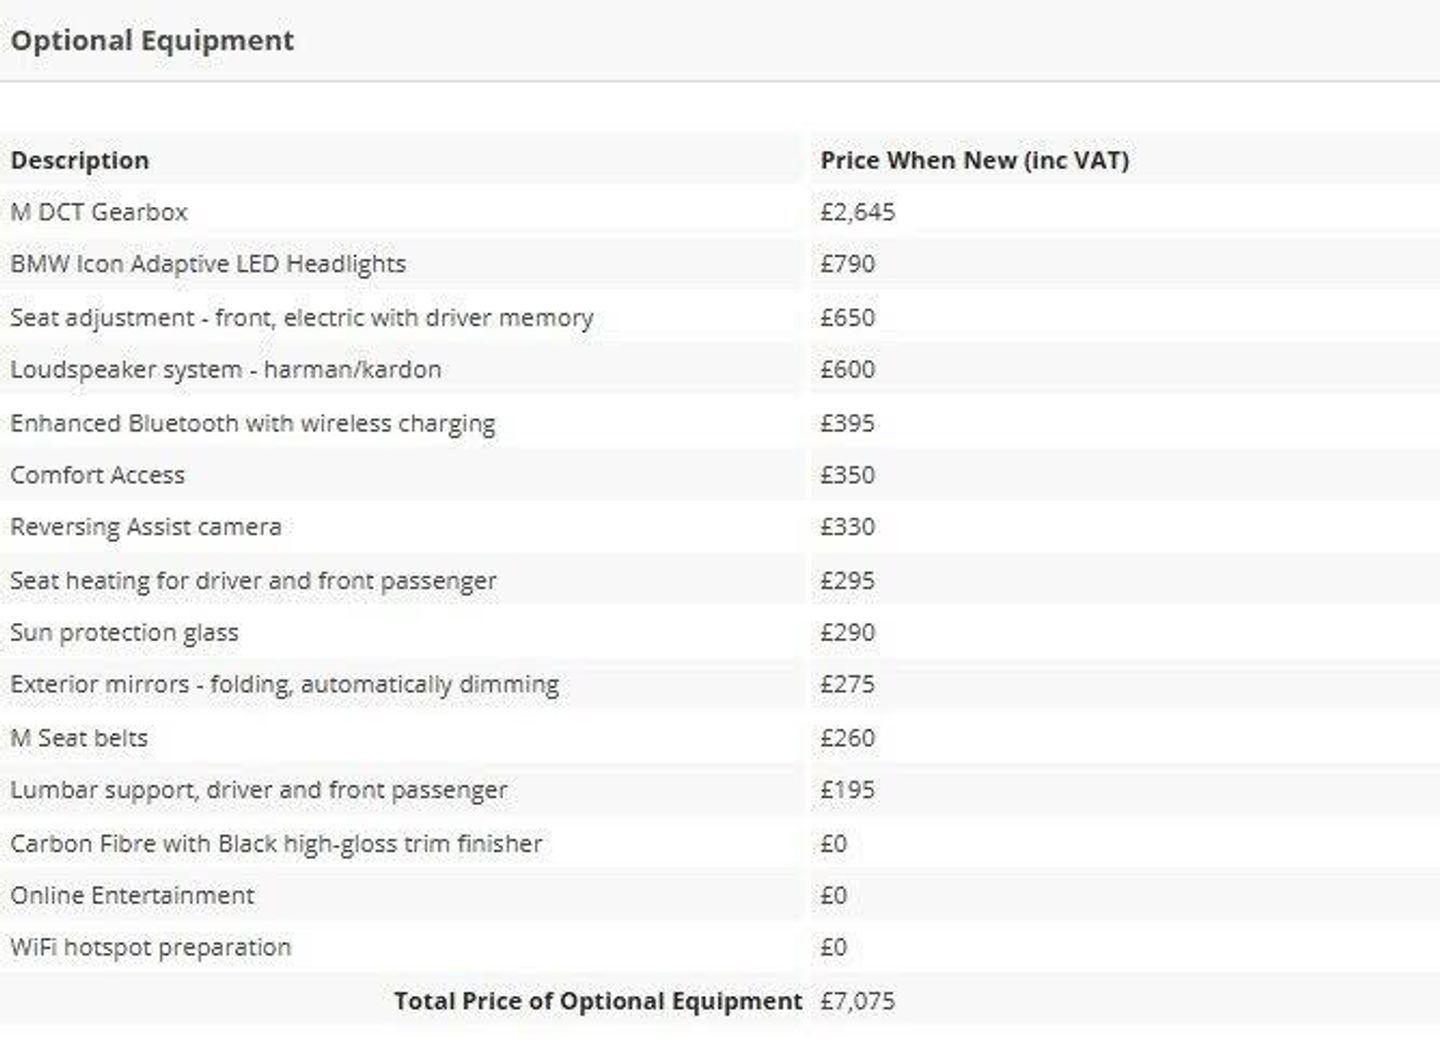Click the Price When New column header
This screenshot has height=1058, width=1440.
point(974,160)
